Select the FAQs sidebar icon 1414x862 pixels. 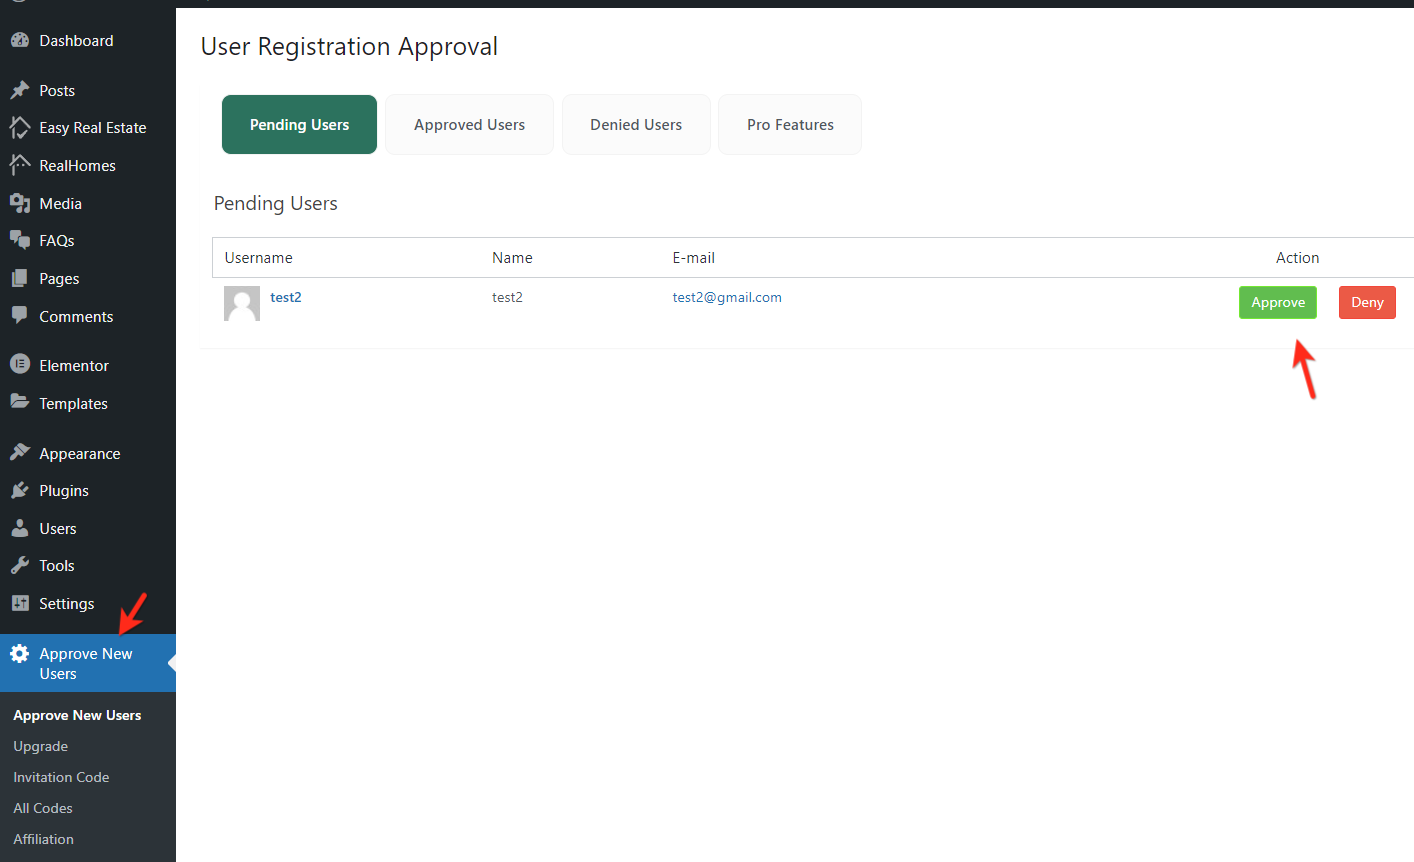click(21, 240)
